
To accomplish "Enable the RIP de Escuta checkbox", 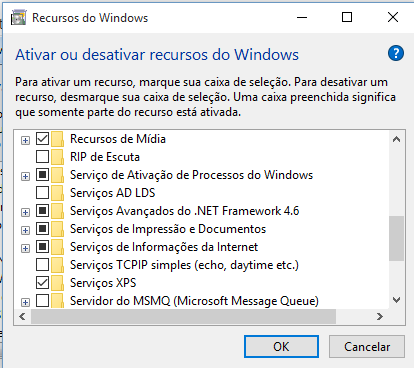I will [x=42, y=157].
